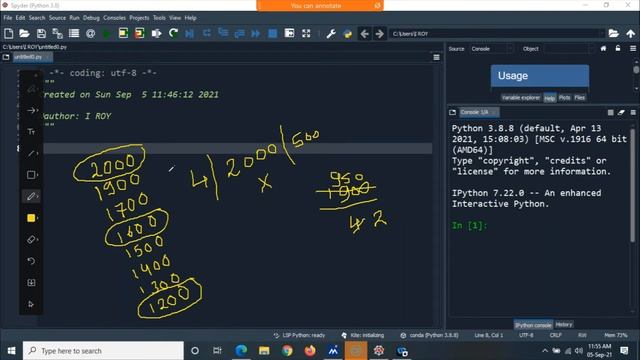Open Debug menu

tap(91, 18)
